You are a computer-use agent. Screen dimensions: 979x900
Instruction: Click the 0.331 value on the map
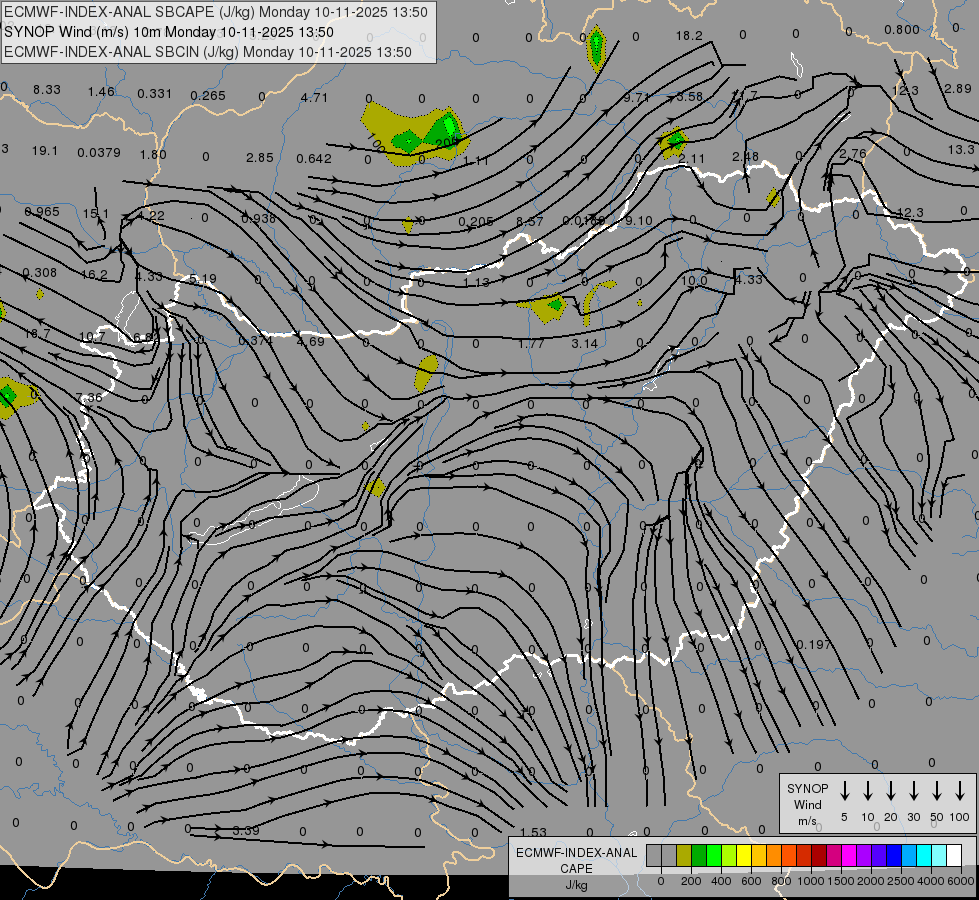coord(154,94)
